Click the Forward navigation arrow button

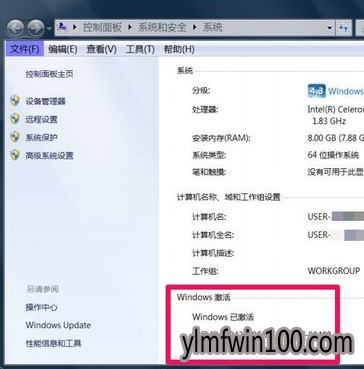36,28
